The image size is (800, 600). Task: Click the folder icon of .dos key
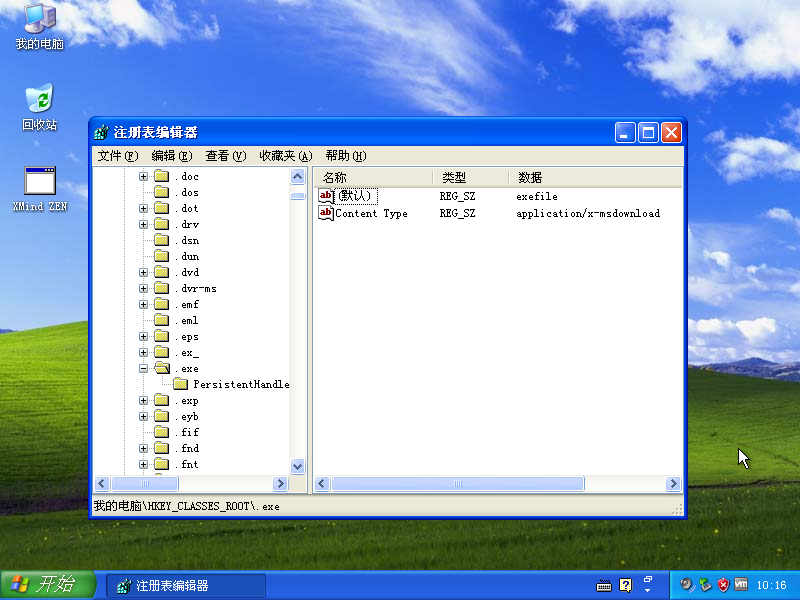click(162, 192)
